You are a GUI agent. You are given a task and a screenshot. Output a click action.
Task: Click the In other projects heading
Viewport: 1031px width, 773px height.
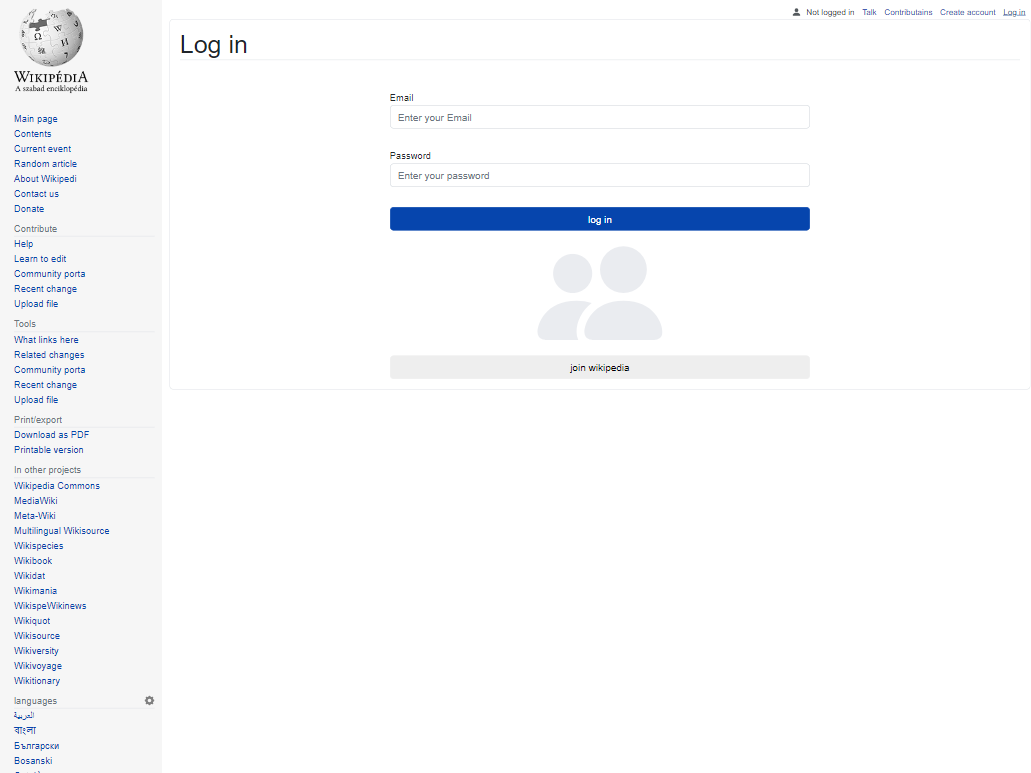47,469
